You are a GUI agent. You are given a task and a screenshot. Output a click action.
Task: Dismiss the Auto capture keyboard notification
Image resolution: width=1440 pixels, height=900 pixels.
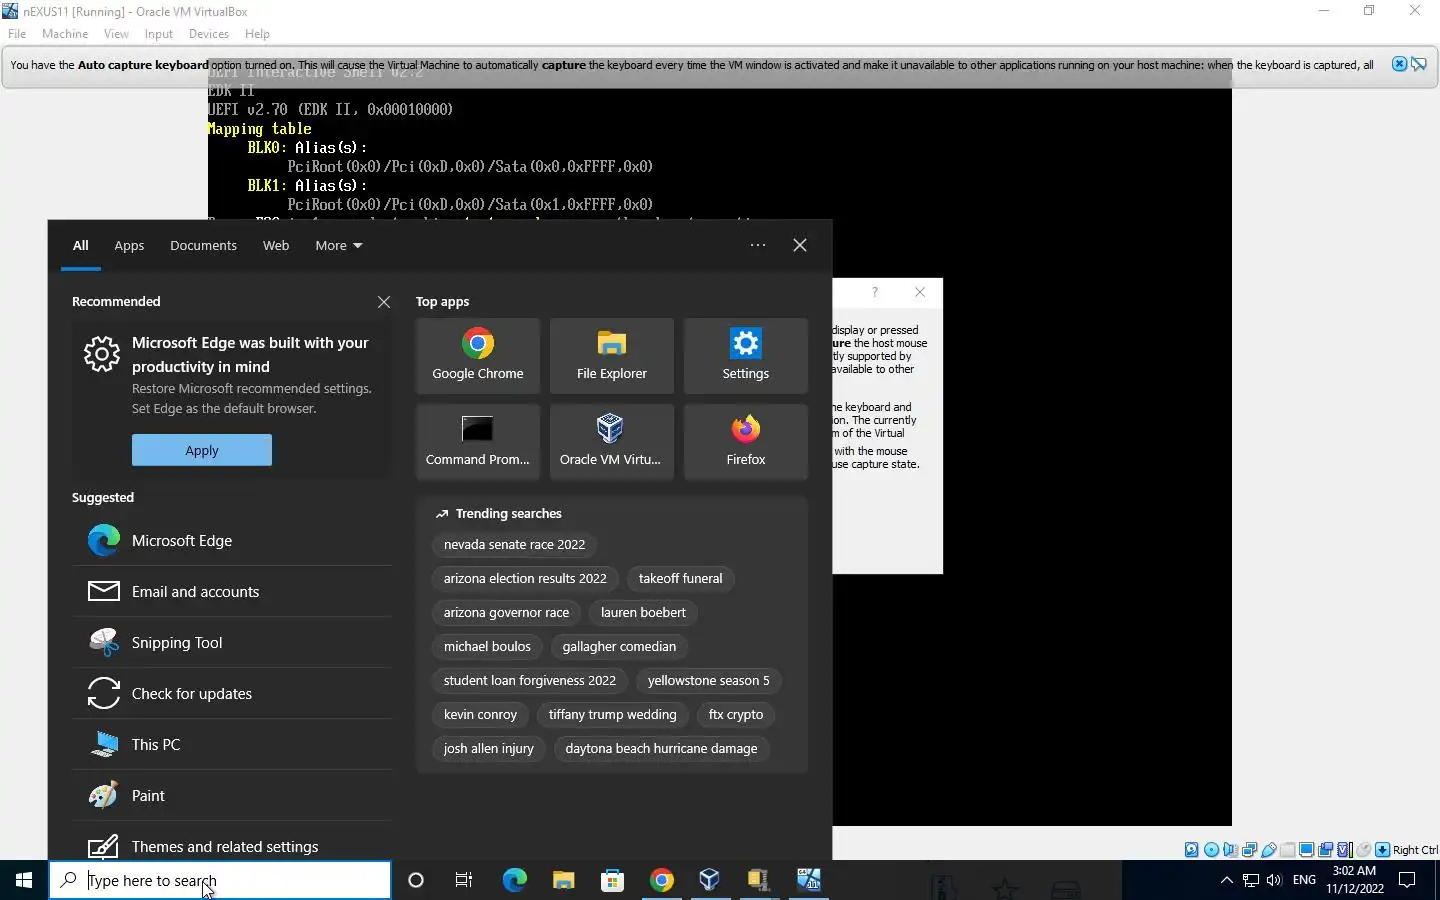coord(1399,64)
